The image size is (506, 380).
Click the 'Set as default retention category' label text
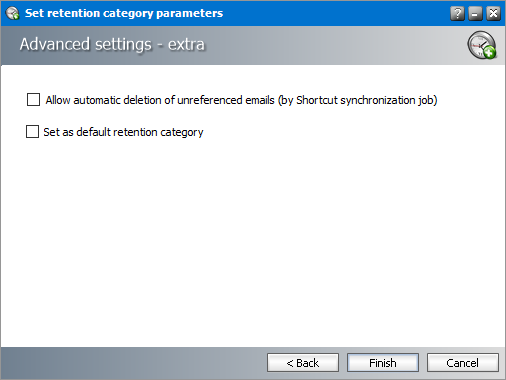point(123,132)
